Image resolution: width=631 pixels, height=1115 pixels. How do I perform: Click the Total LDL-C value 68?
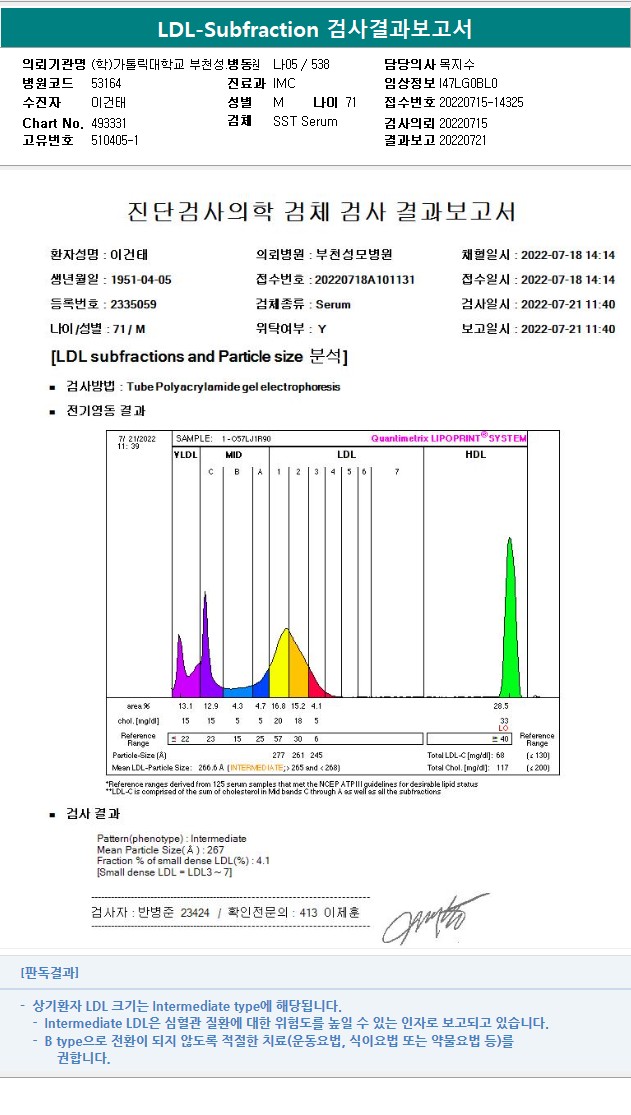tap(500, 755)
